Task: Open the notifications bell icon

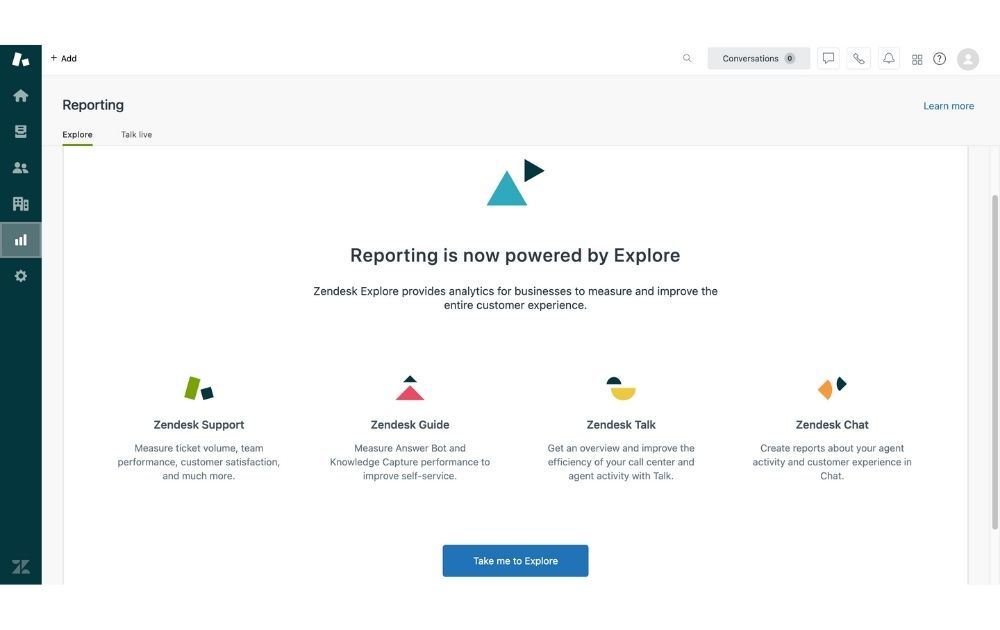Action: tap(888, 58)
